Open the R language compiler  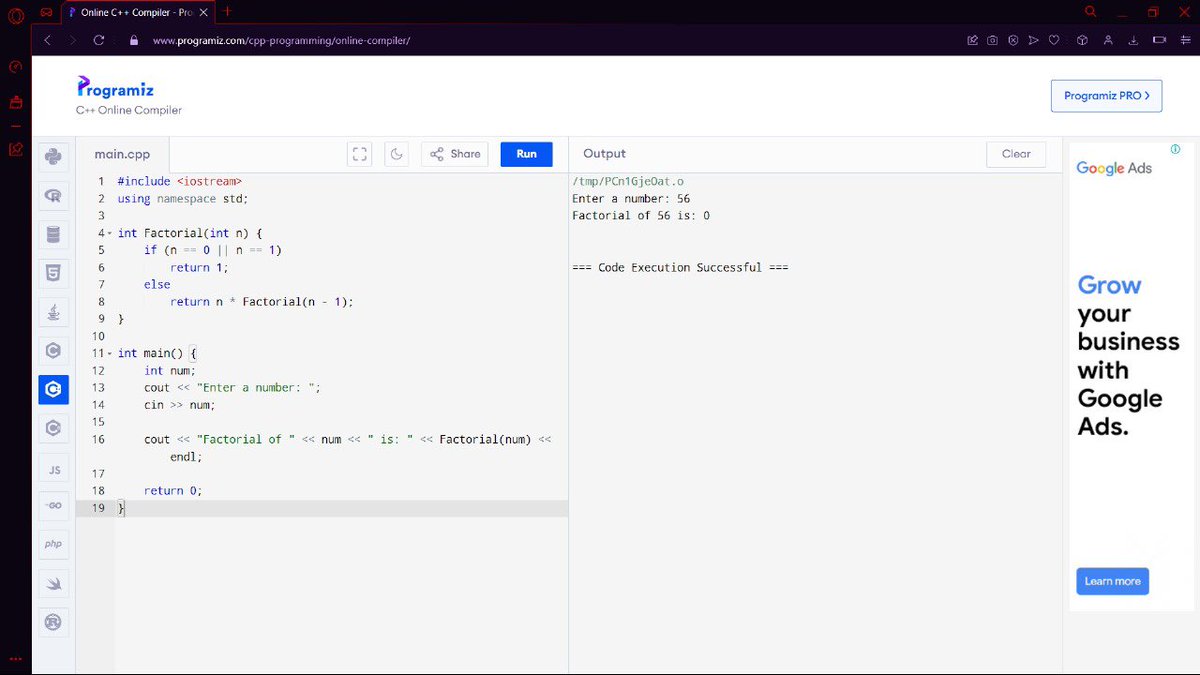coord(53,197)
